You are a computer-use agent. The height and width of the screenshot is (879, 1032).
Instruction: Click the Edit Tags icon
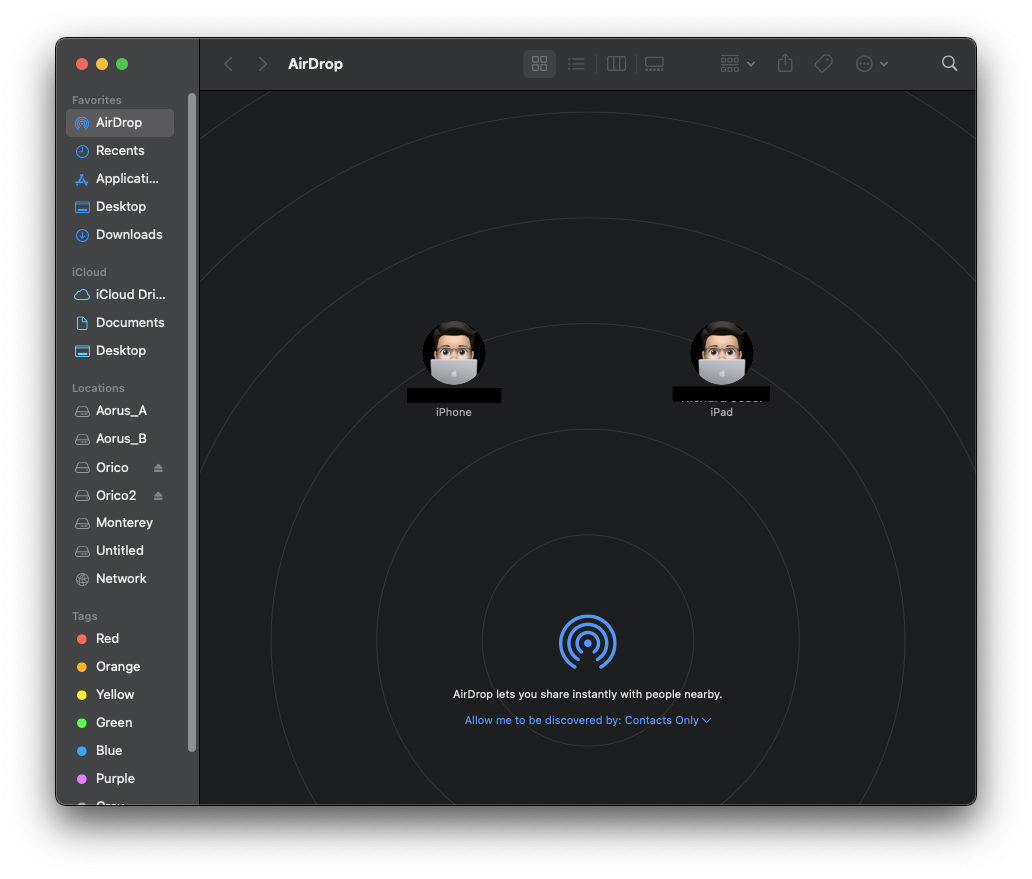pyautogui.click(x=823, y=64)
